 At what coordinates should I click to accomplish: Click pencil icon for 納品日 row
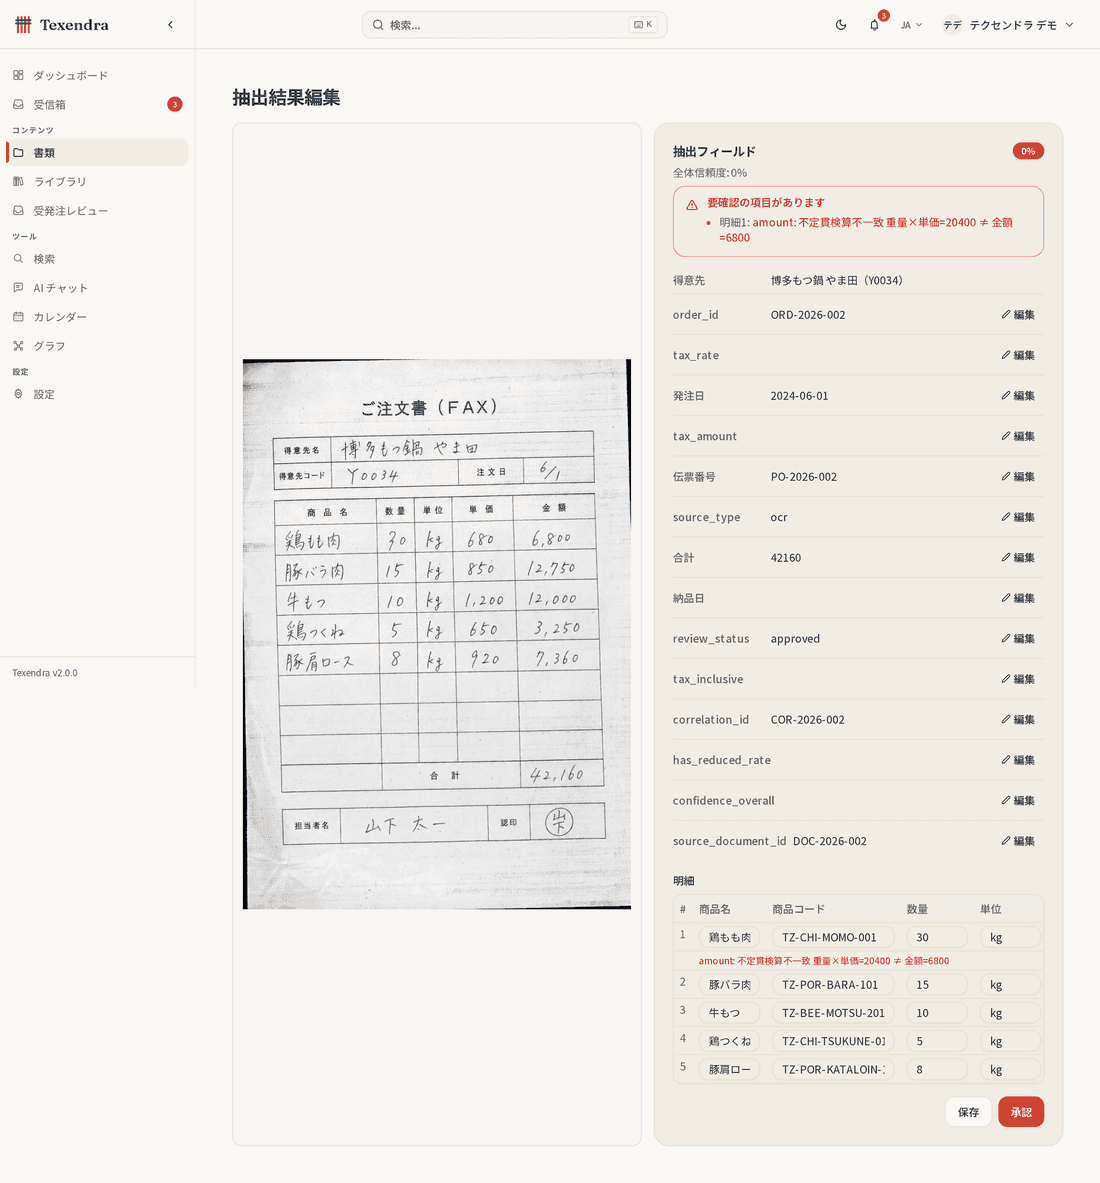(1006, 598)
